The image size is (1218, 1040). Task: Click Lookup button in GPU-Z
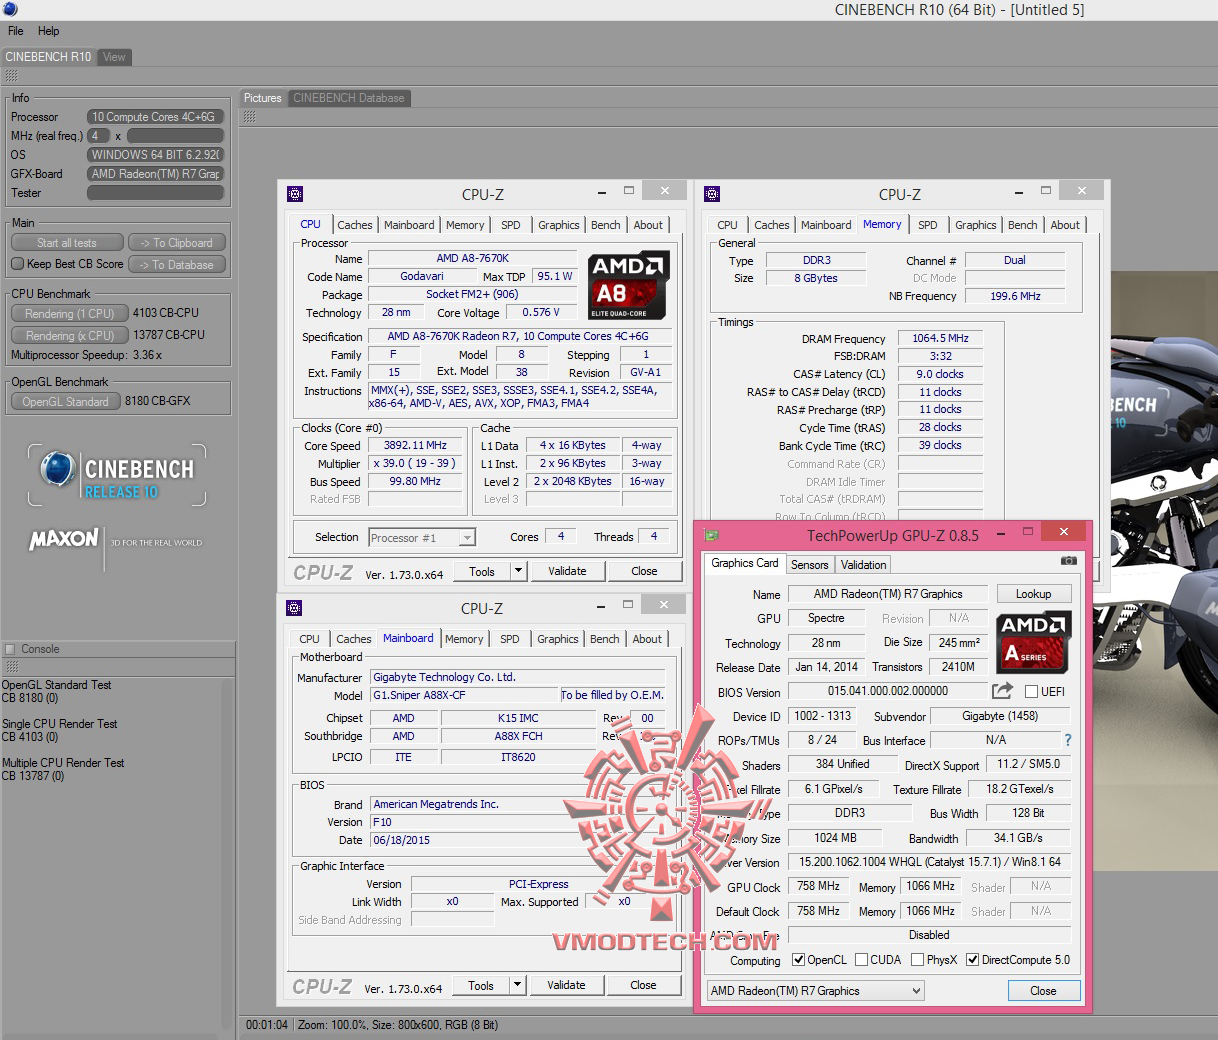1033,593
